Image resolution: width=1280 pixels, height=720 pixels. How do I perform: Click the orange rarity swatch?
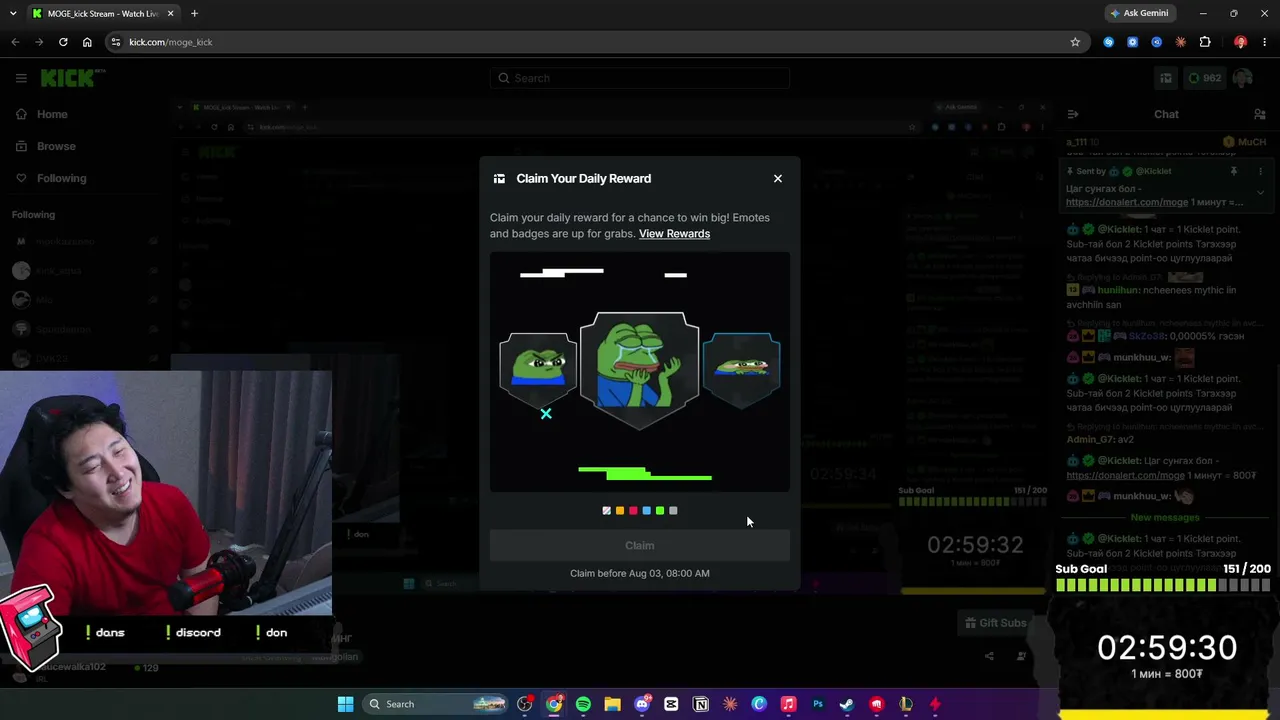click(x=620, y=510)
